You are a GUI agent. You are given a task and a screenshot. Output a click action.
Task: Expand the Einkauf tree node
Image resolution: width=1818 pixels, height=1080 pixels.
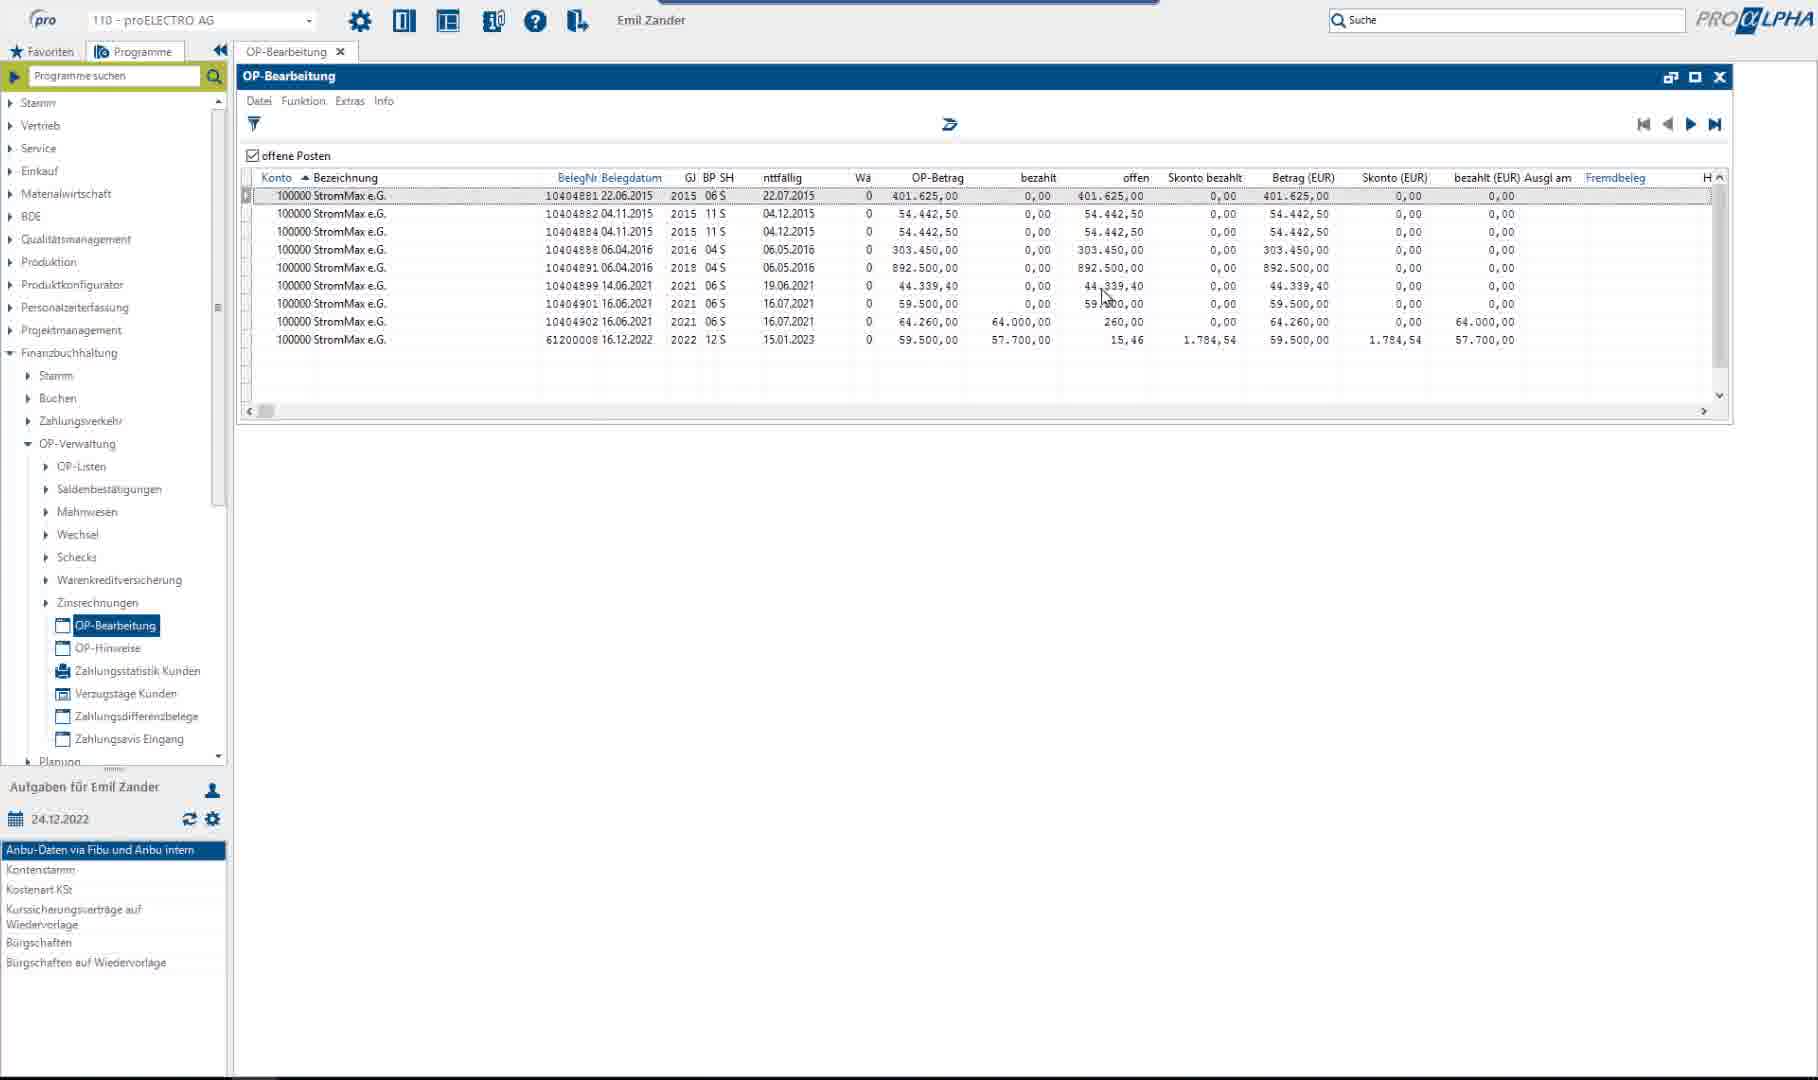[10, 171]
